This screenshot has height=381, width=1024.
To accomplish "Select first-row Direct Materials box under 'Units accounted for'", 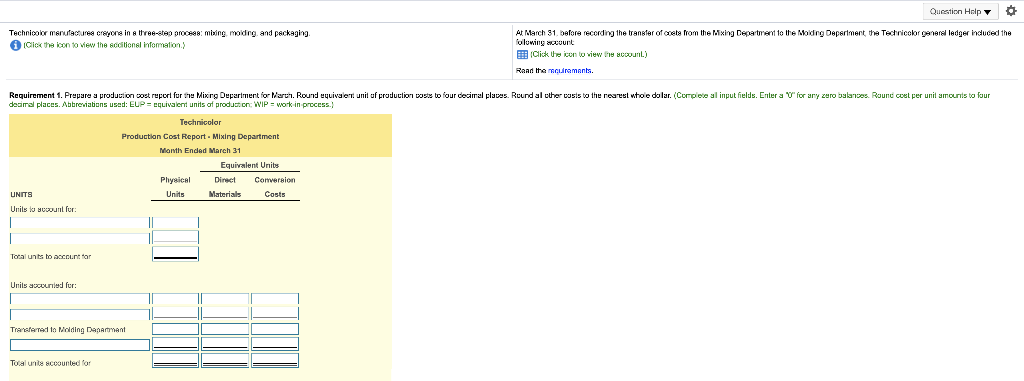I will pyautogui.click(x=225, y=299).
